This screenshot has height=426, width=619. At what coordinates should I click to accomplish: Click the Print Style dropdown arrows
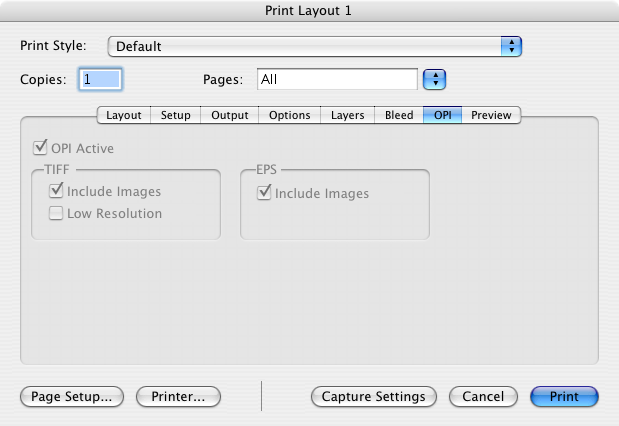click(x=512, y=46)
